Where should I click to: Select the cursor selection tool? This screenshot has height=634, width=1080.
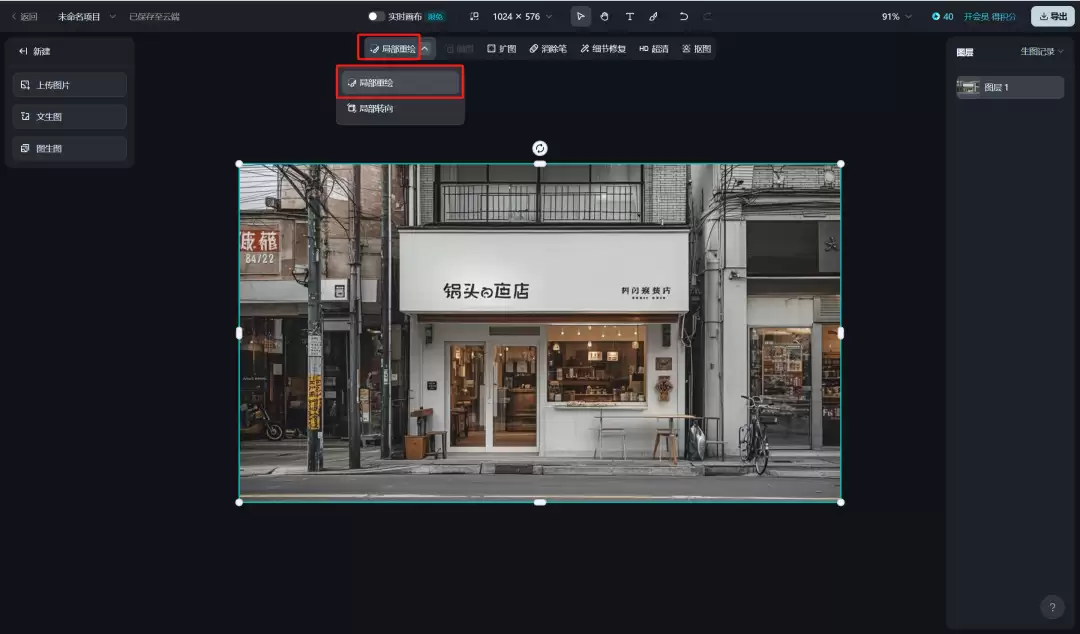click(581, 16)
